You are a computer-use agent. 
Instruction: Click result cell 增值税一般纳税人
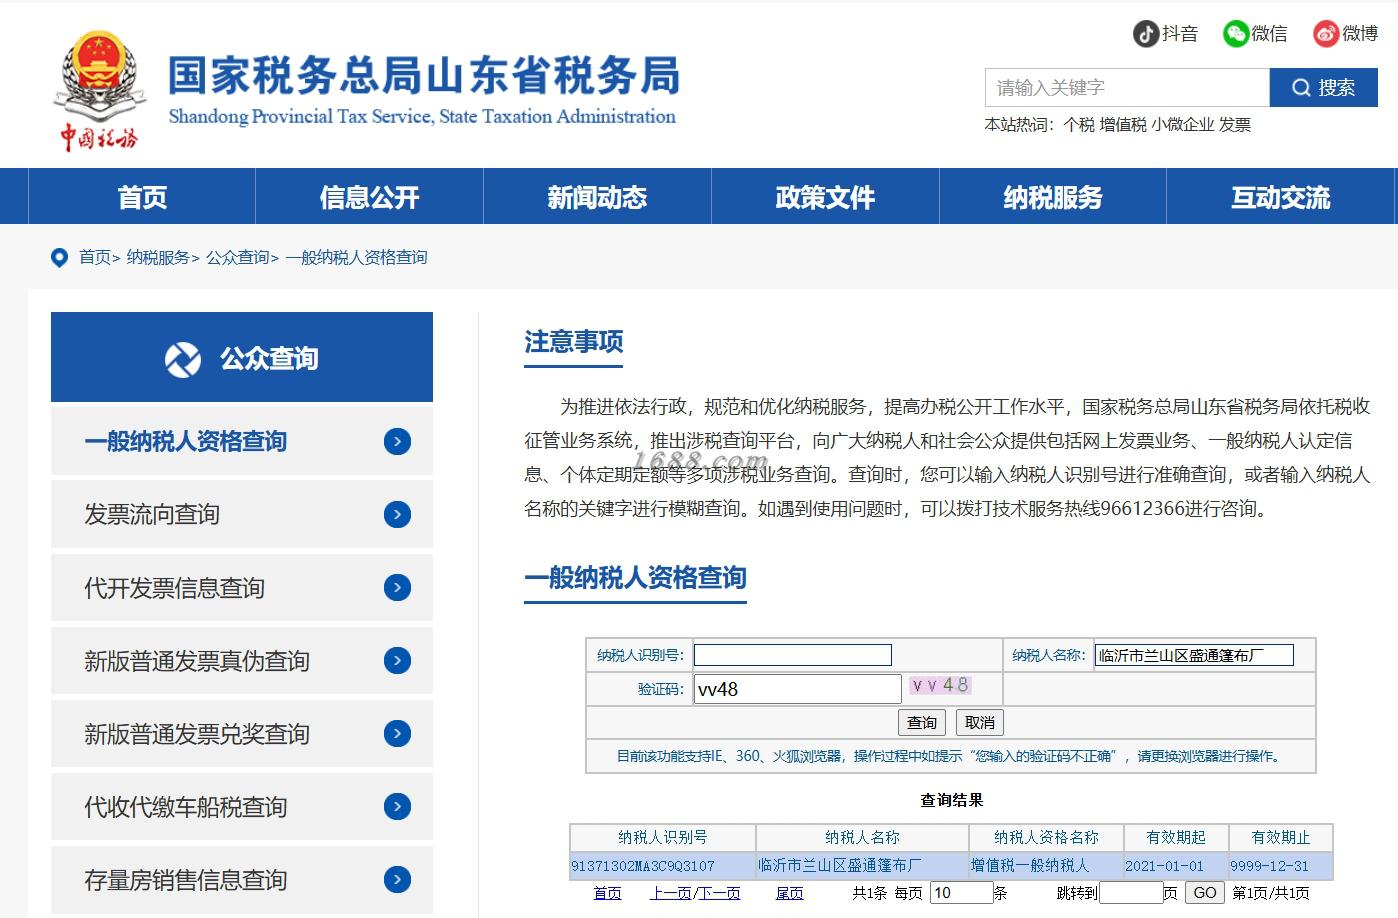[1030, 866]
